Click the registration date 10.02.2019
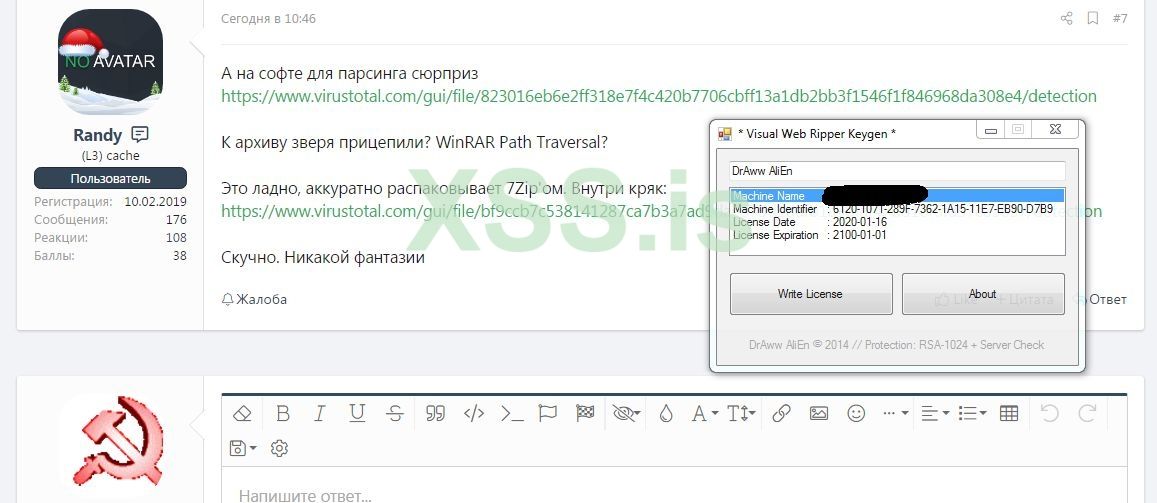This screenshot has height=503, width=1157. click(x=156, y=201)
